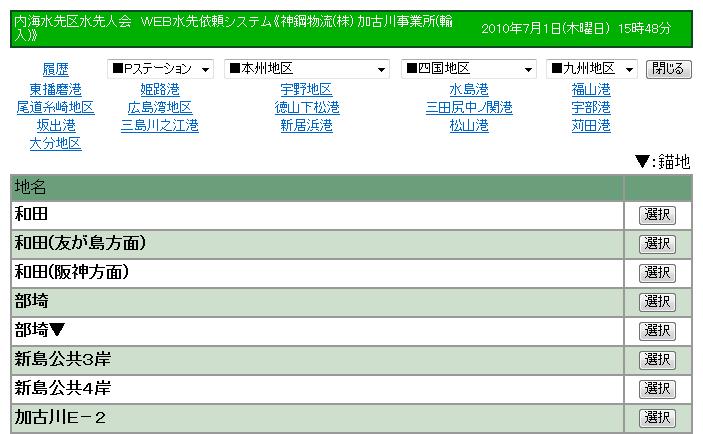The width and height of the screenshot is (703, 434).
Task: Select the 松山港 link
Action: coord(469,126)
